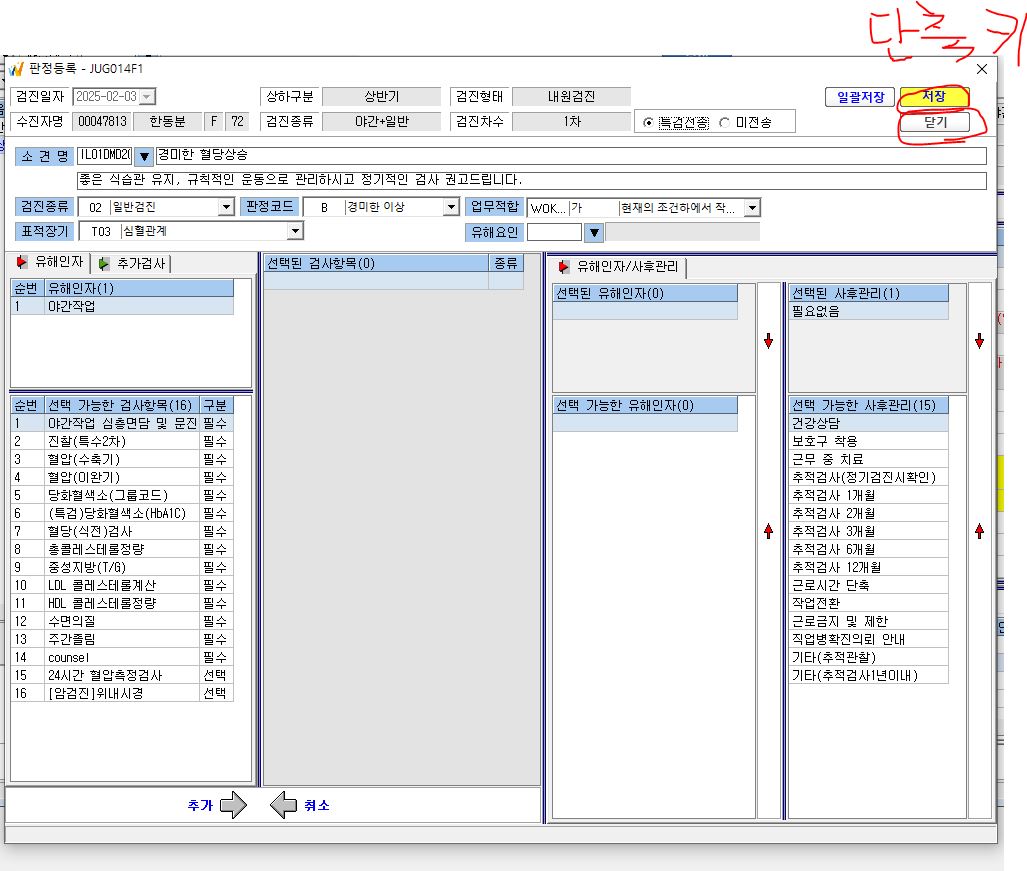Switch to the 추가검사 tab
The height and width of the screenshot is (871, 1027).
[134, 263]
